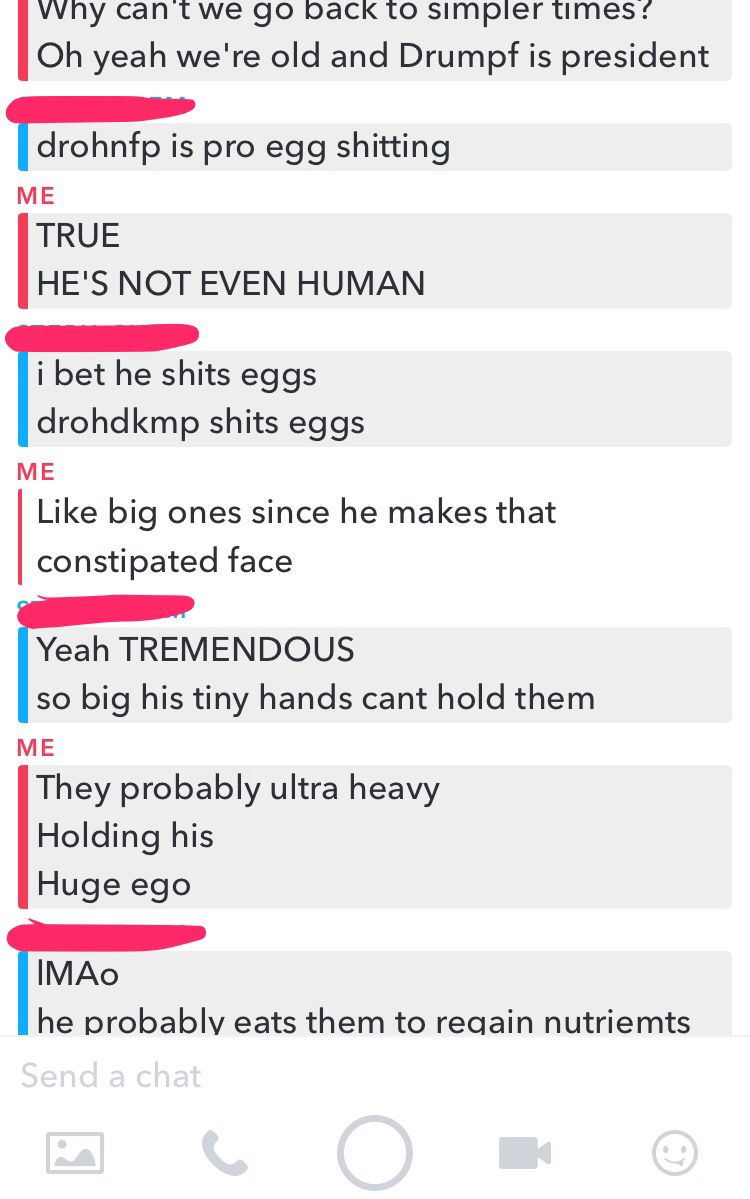Tap 'They probably ultra heavy' message
This screenshot has width=750, height=1199.
[238, 788]
